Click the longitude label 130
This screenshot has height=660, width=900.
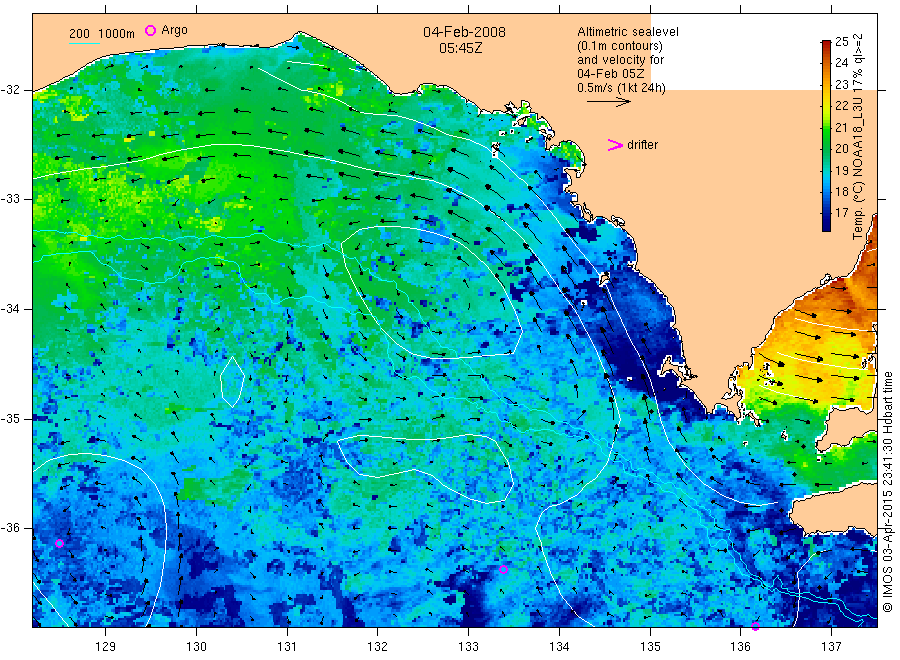pyautogui.click(x=196, y=647)
